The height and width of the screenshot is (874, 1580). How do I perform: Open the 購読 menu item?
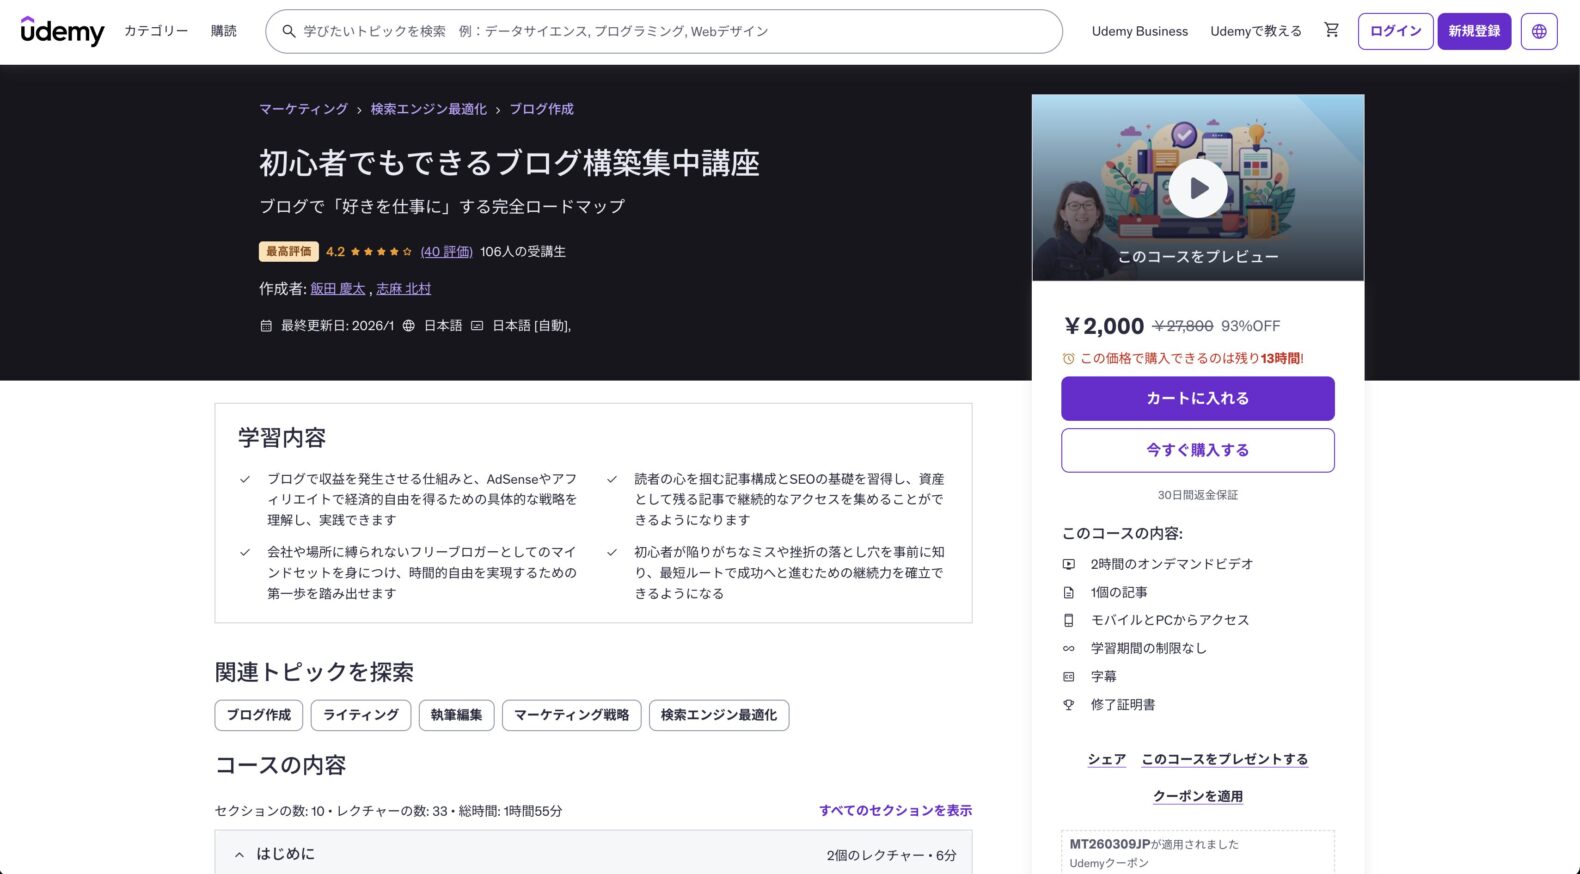224,31
